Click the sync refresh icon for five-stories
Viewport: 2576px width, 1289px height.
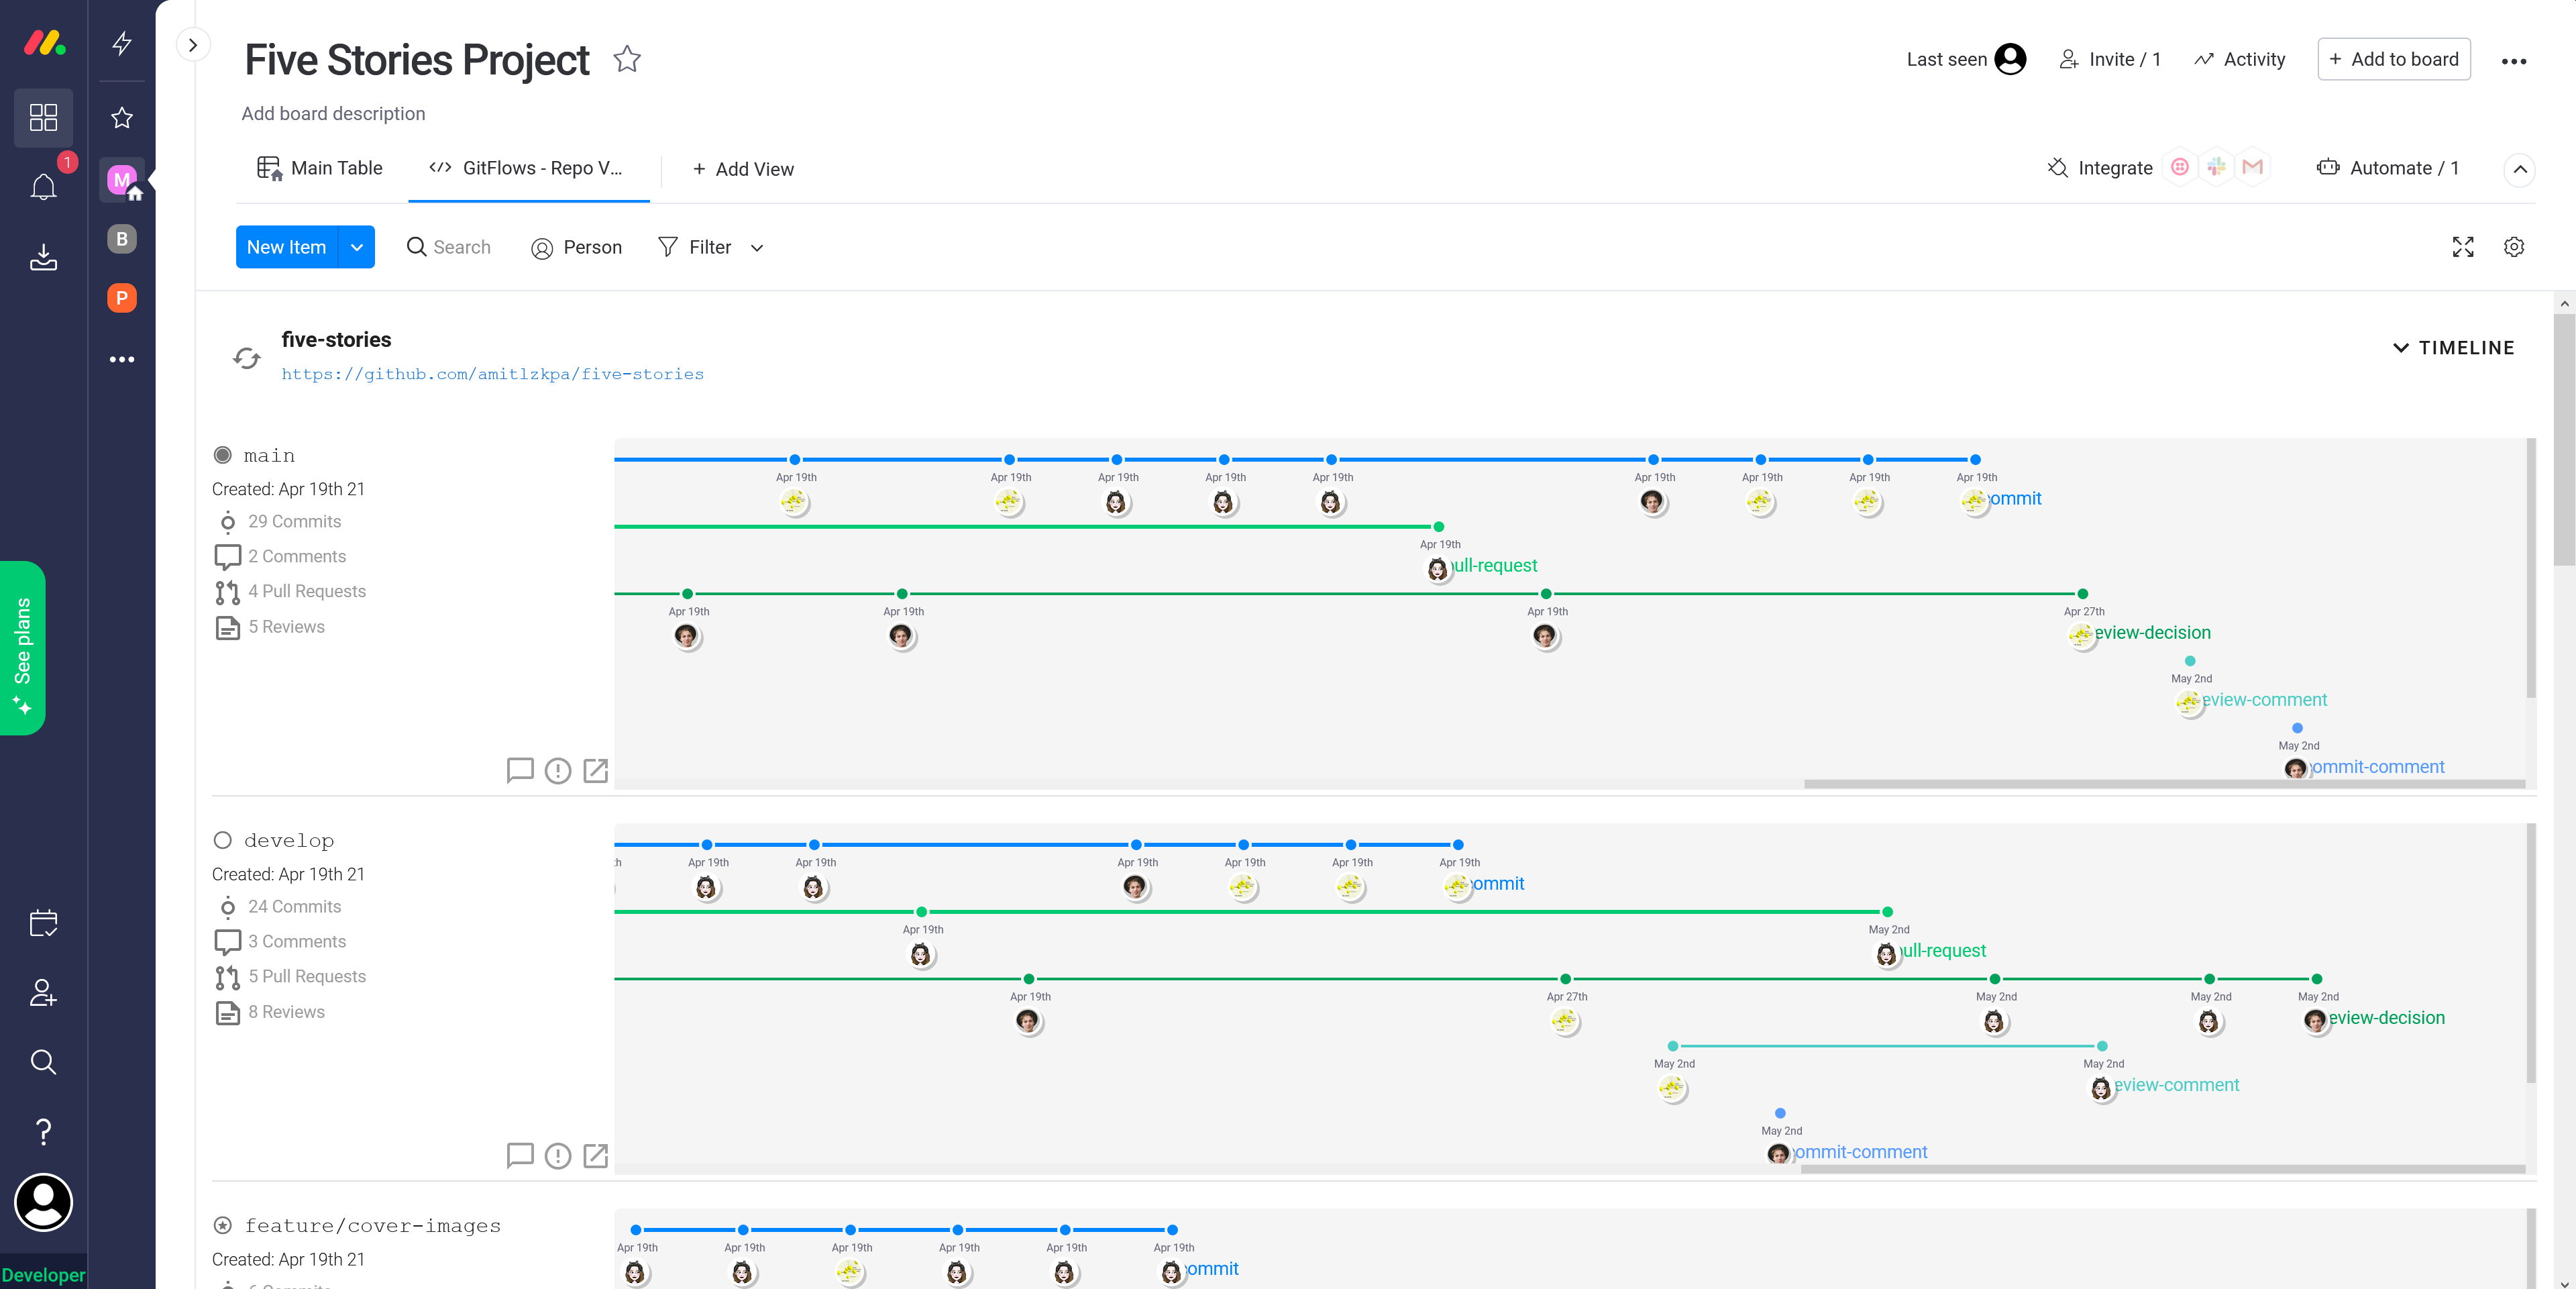pyautogui.click(x=247, y=357)
